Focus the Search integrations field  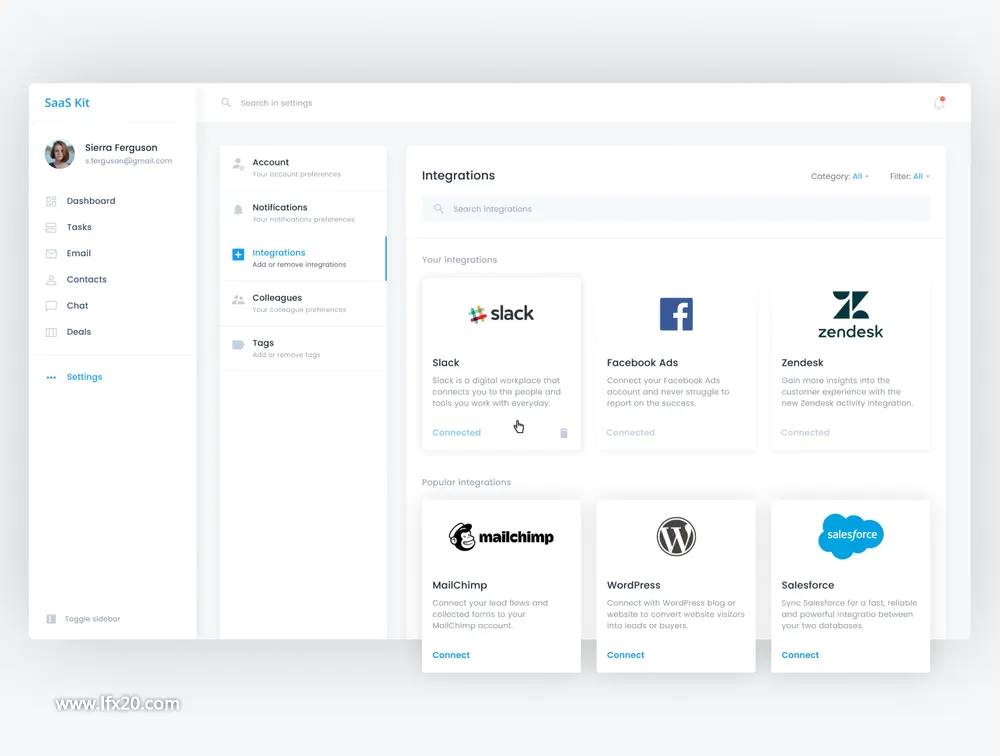676,209
